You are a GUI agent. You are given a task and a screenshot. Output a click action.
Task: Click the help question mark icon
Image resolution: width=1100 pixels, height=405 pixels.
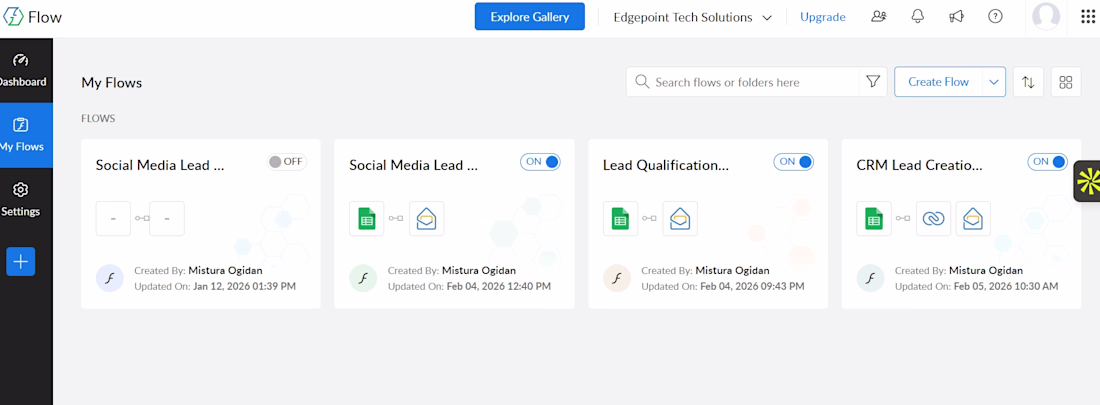pyautogui.click(x=995, y=16)
